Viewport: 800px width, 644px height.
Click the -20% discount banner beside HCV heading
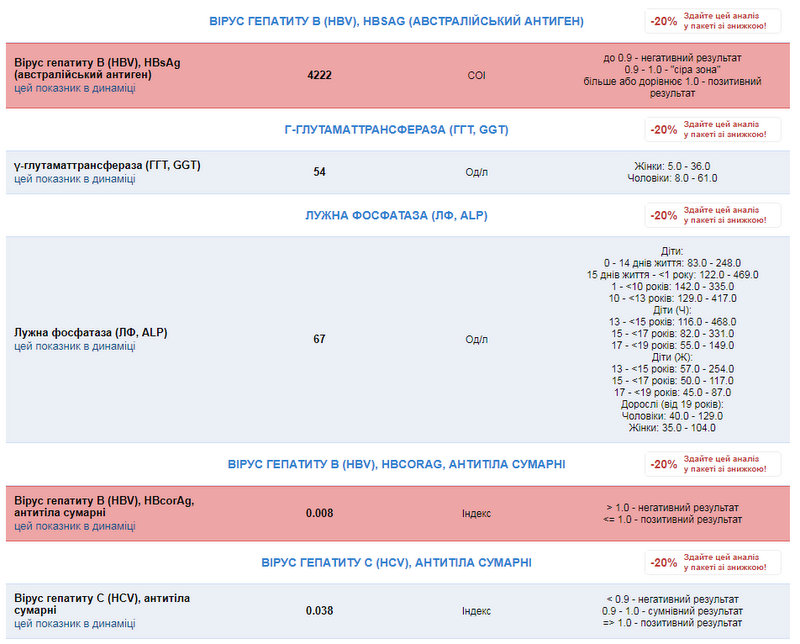click(713, 563)
